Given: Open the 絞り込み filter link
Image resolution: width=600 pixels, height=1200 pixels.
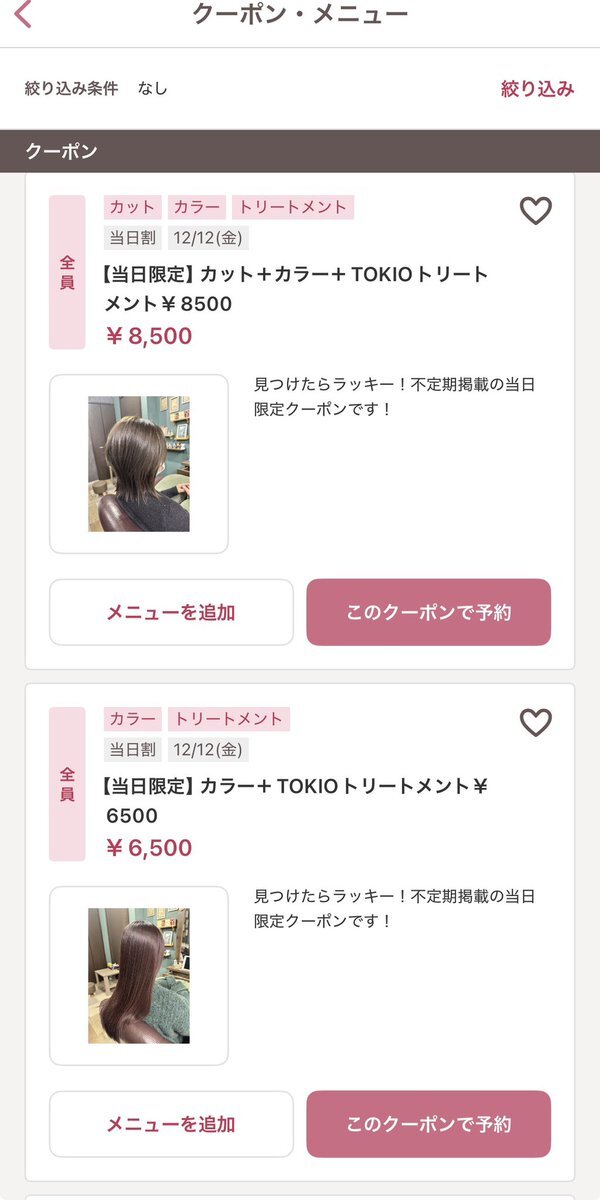Looking at the screenshot, I should [537, 88].
